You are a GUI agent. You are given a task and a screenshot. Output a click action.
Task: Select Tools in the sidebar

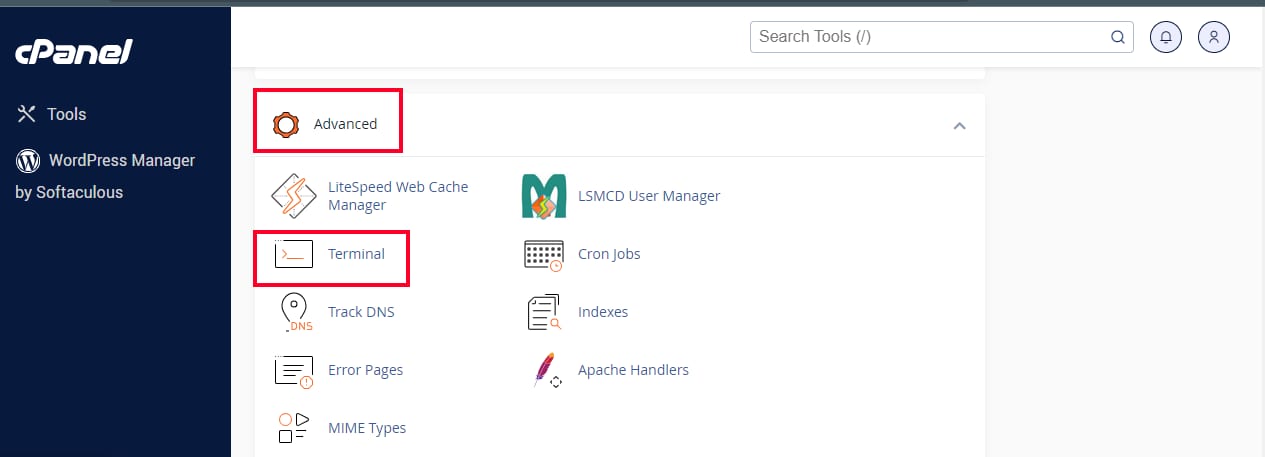(66, 114)
